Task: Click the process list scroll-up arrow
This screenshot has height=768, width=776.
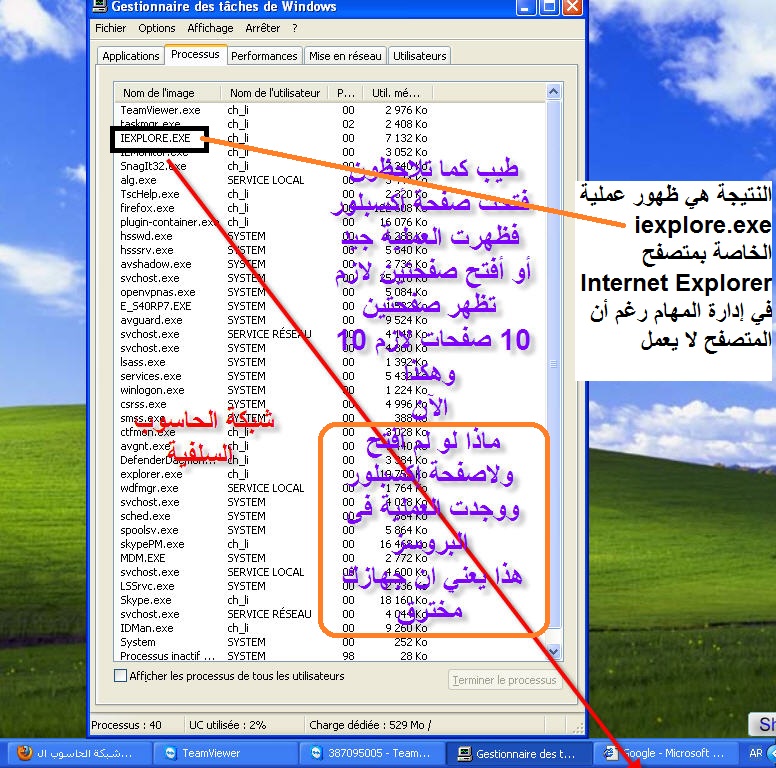Action: point(556,109)
